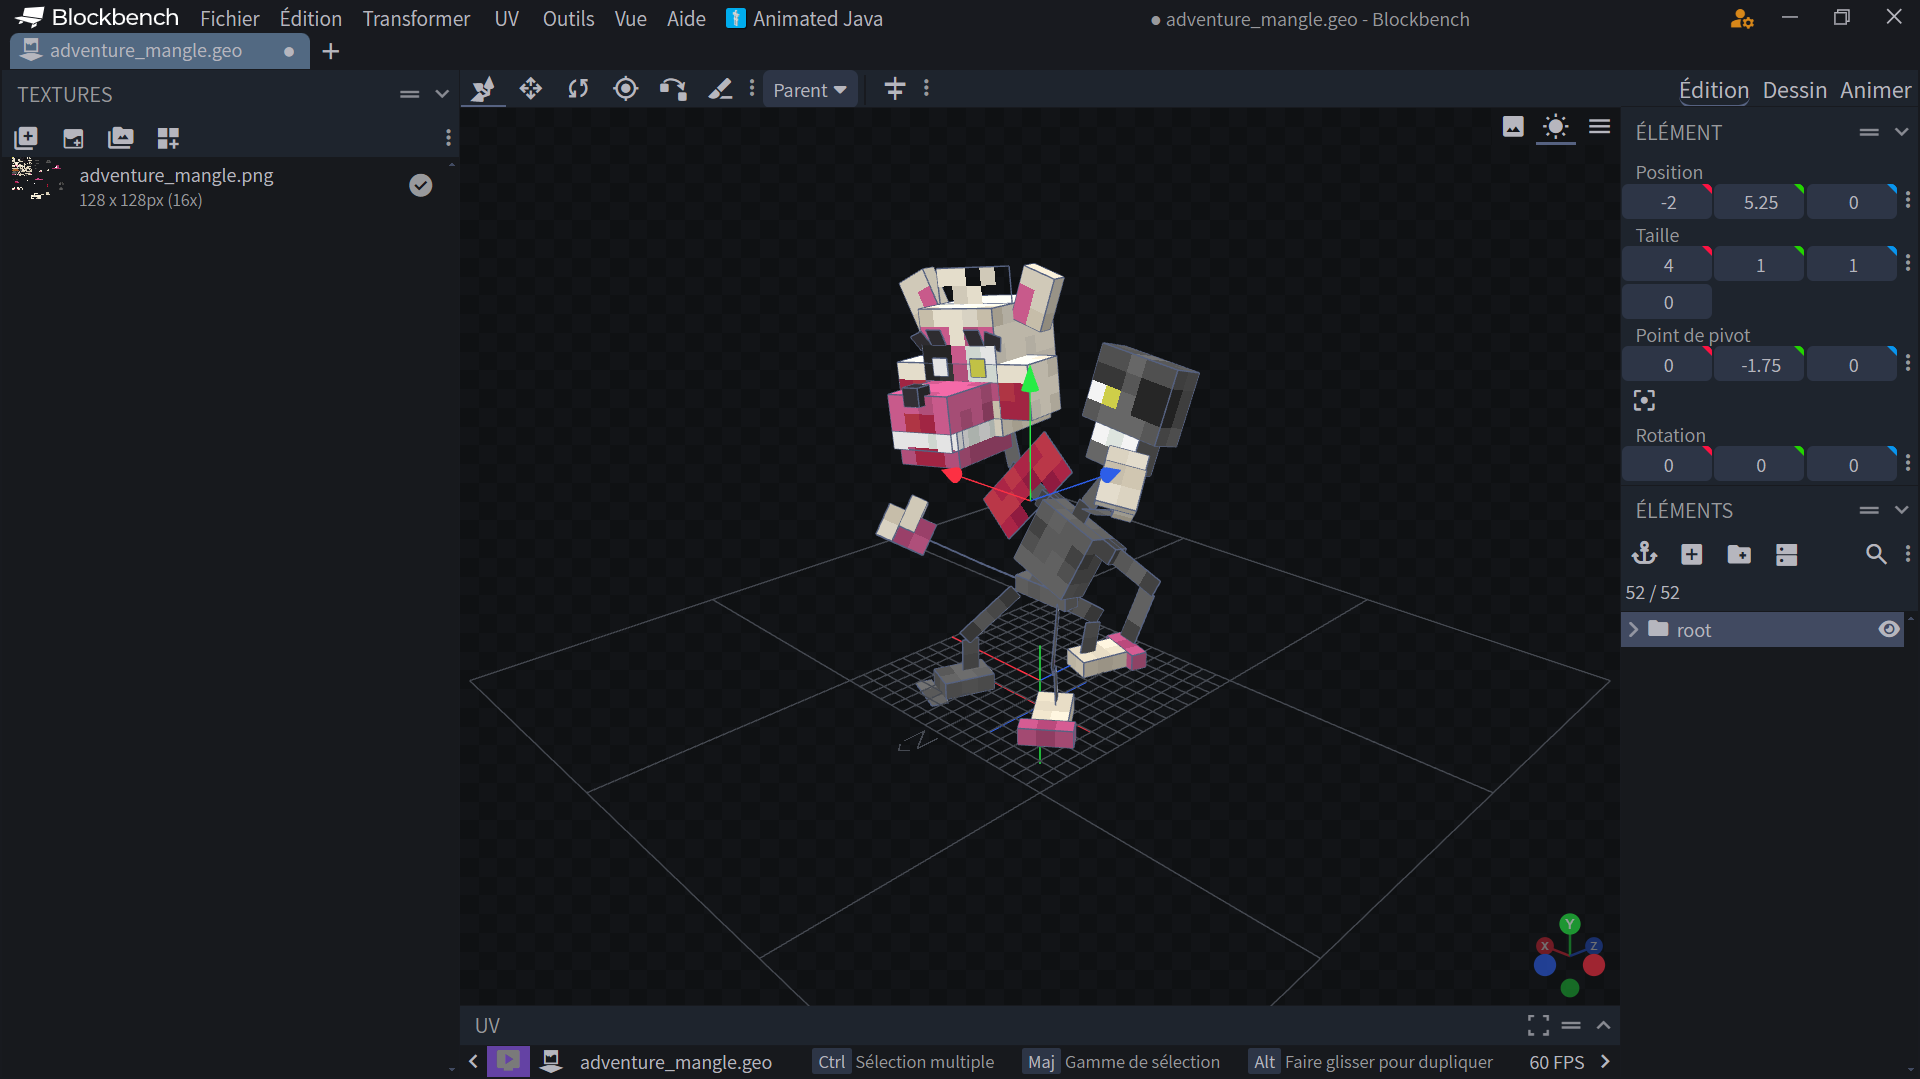
Task: Open the Textures toolbar overflow menu
Action: point(448,138)
